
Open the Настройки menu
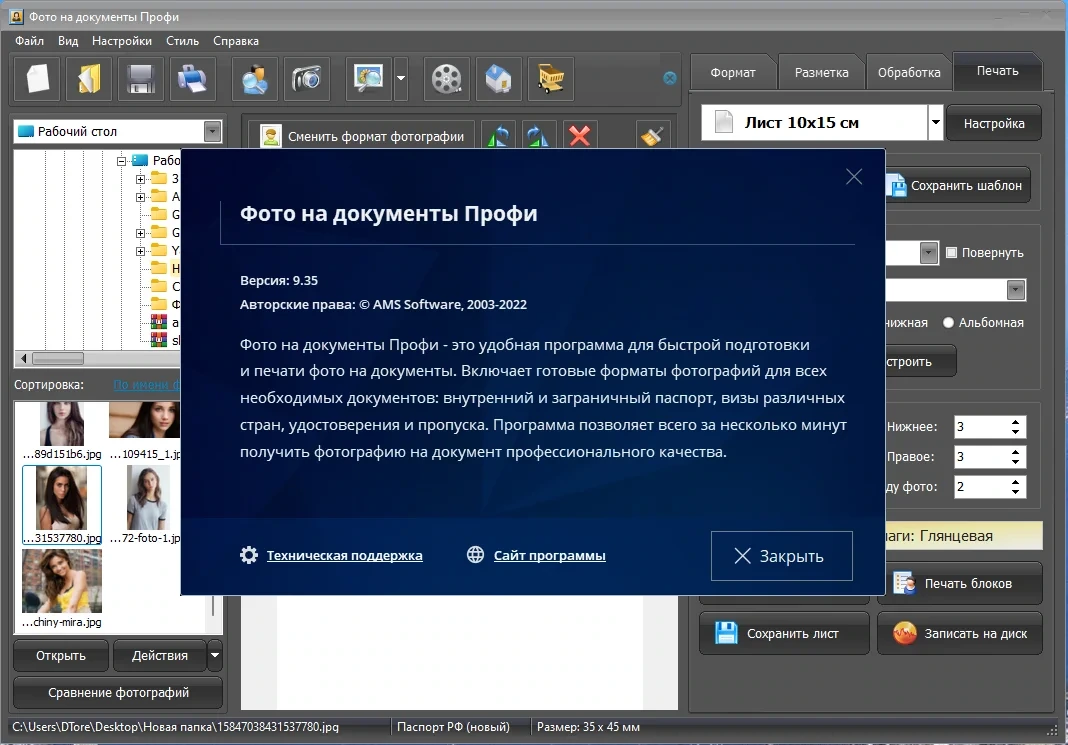pyautogui.click(x=122, y=41)
